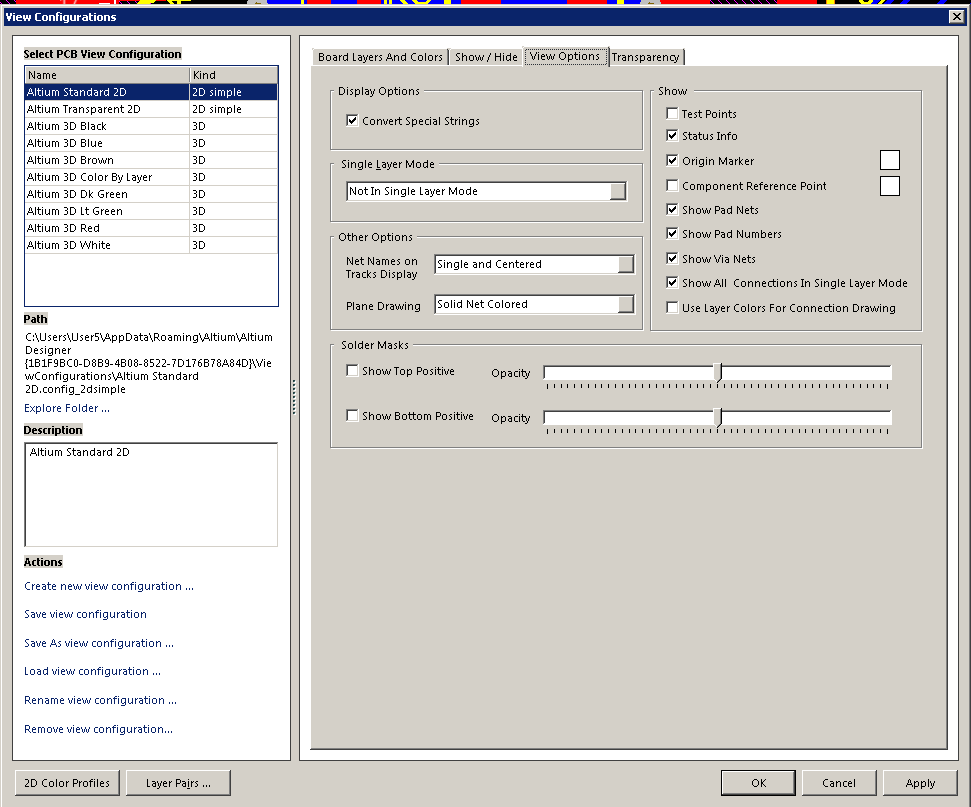Enable the Test Points checkbox

(672, 113)
